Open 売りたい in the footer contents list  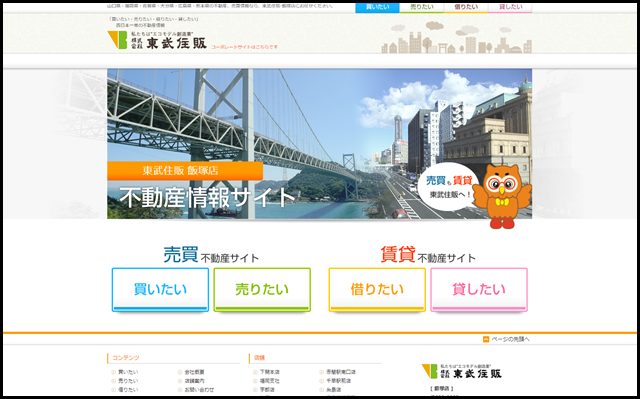coord(128,381)
